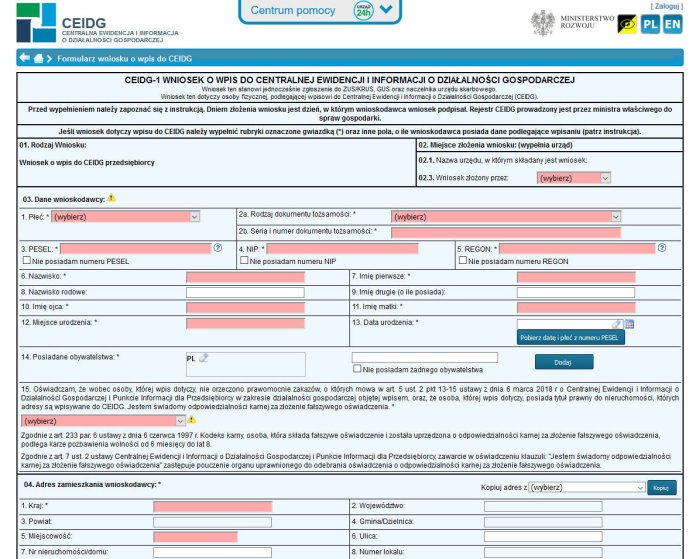Open the accessibility eye icon
The height and width of the screenshot is (559, 696).
627,23
